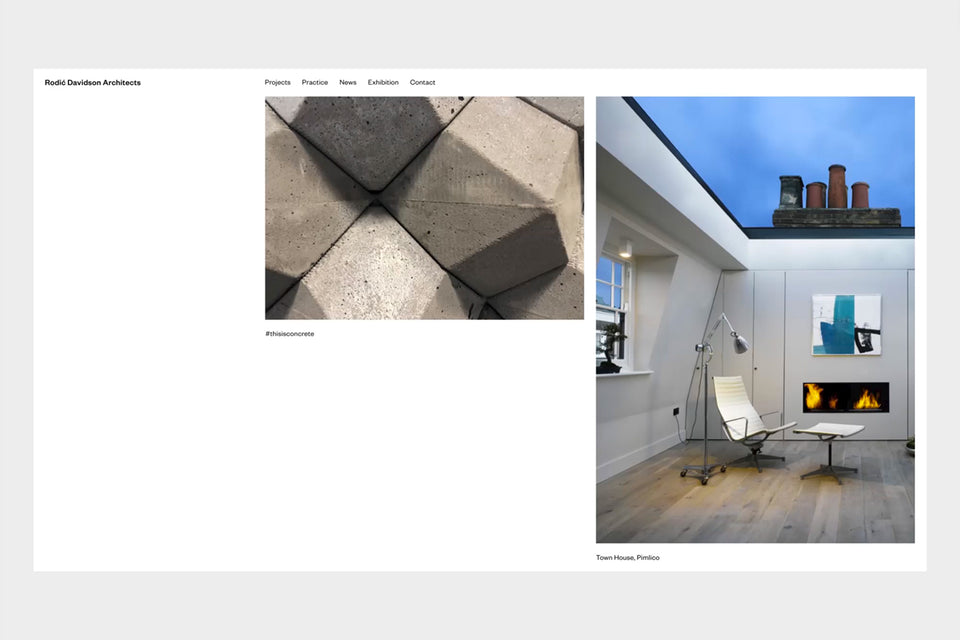Viewport: 960px width, 640px height.
Task: Click the glowing wall light above the window
Action: tap(624, 252)
